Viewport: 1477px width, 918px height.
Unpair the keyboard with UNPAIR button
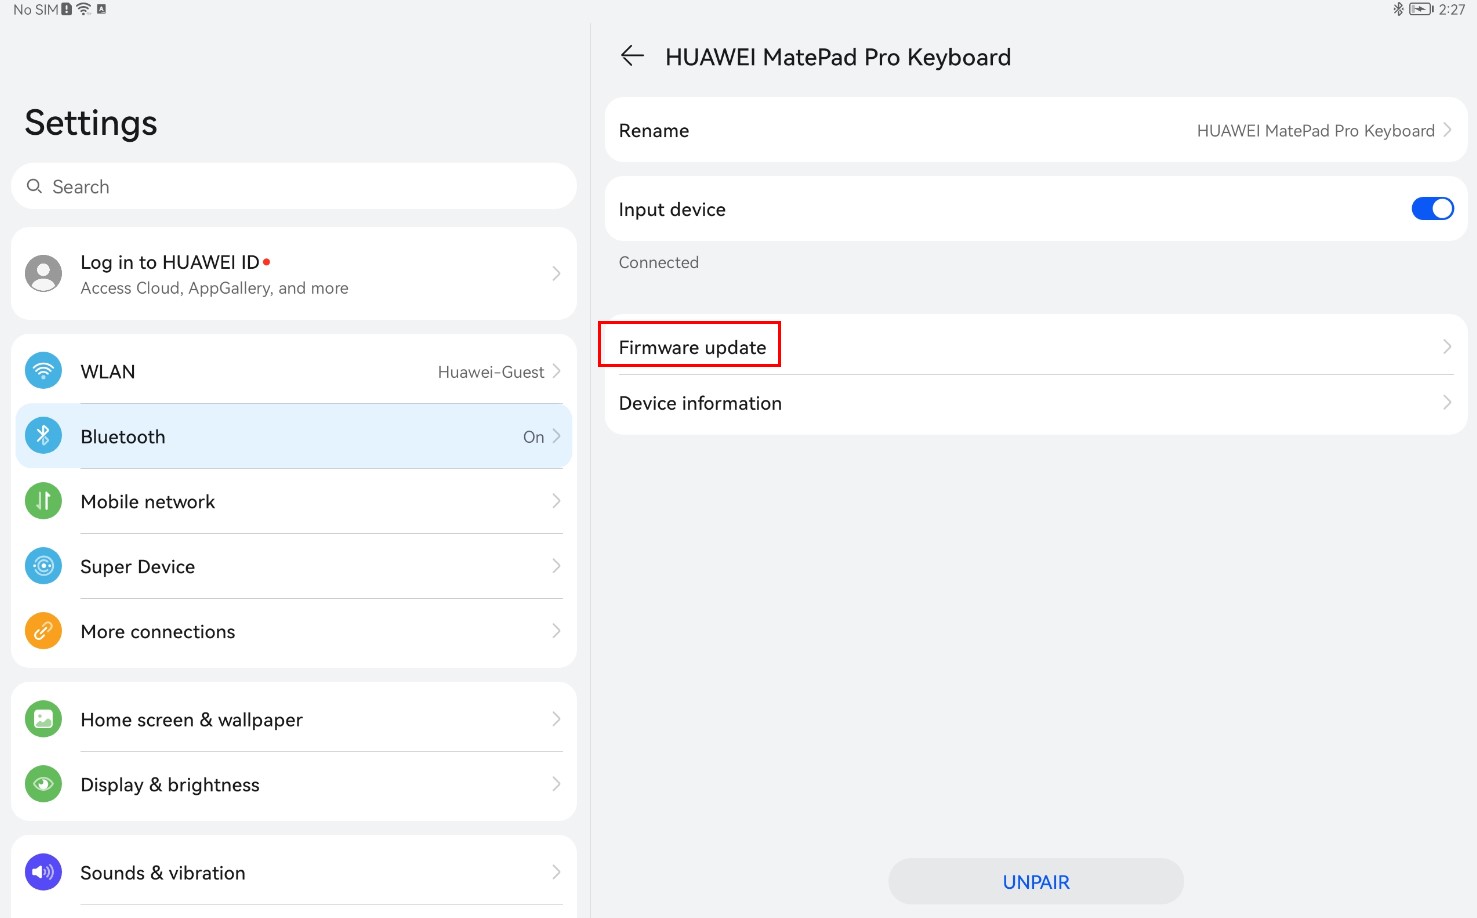pos(1036,881)
